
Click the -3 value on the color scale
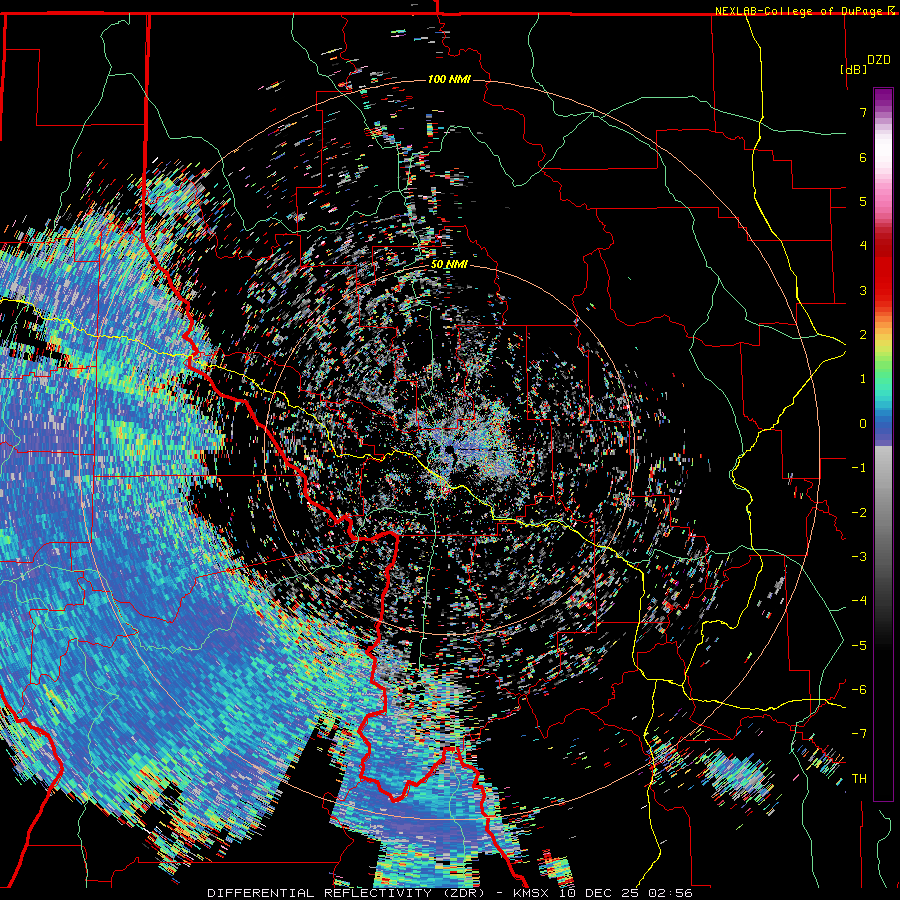click(859, 557)
